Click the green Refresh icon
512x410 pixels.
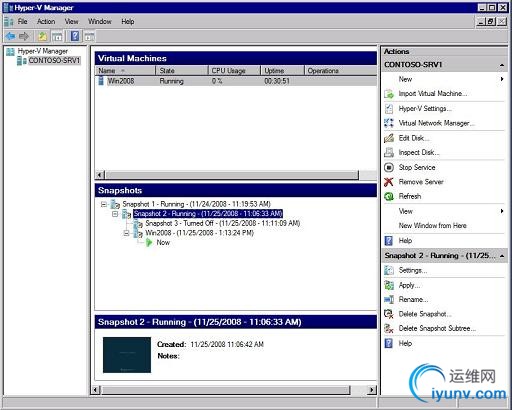pyautogui.click(x=389, y=196)
